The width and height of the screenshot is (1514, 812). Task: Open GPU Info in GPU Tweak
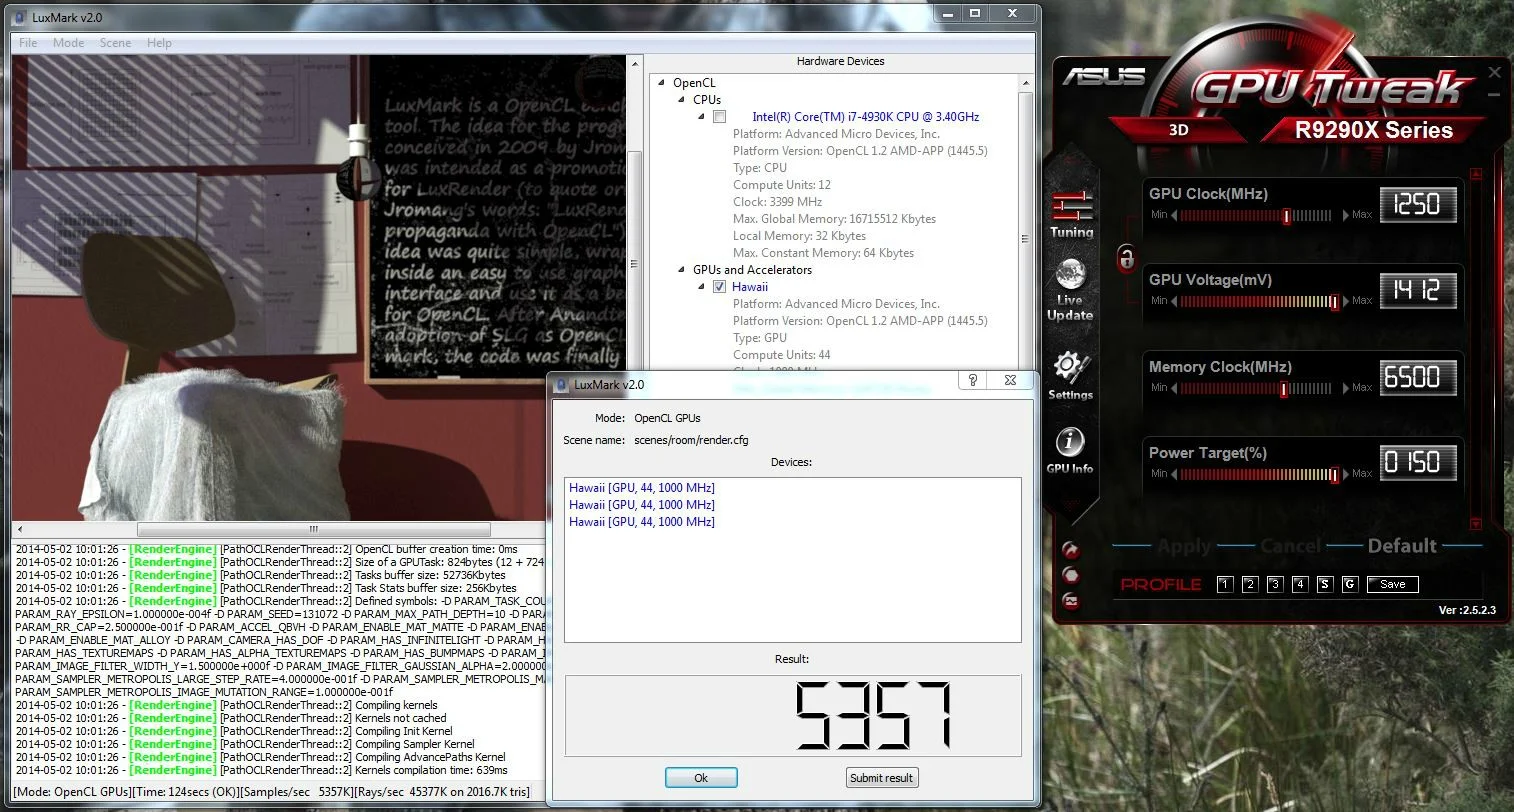1070,450
